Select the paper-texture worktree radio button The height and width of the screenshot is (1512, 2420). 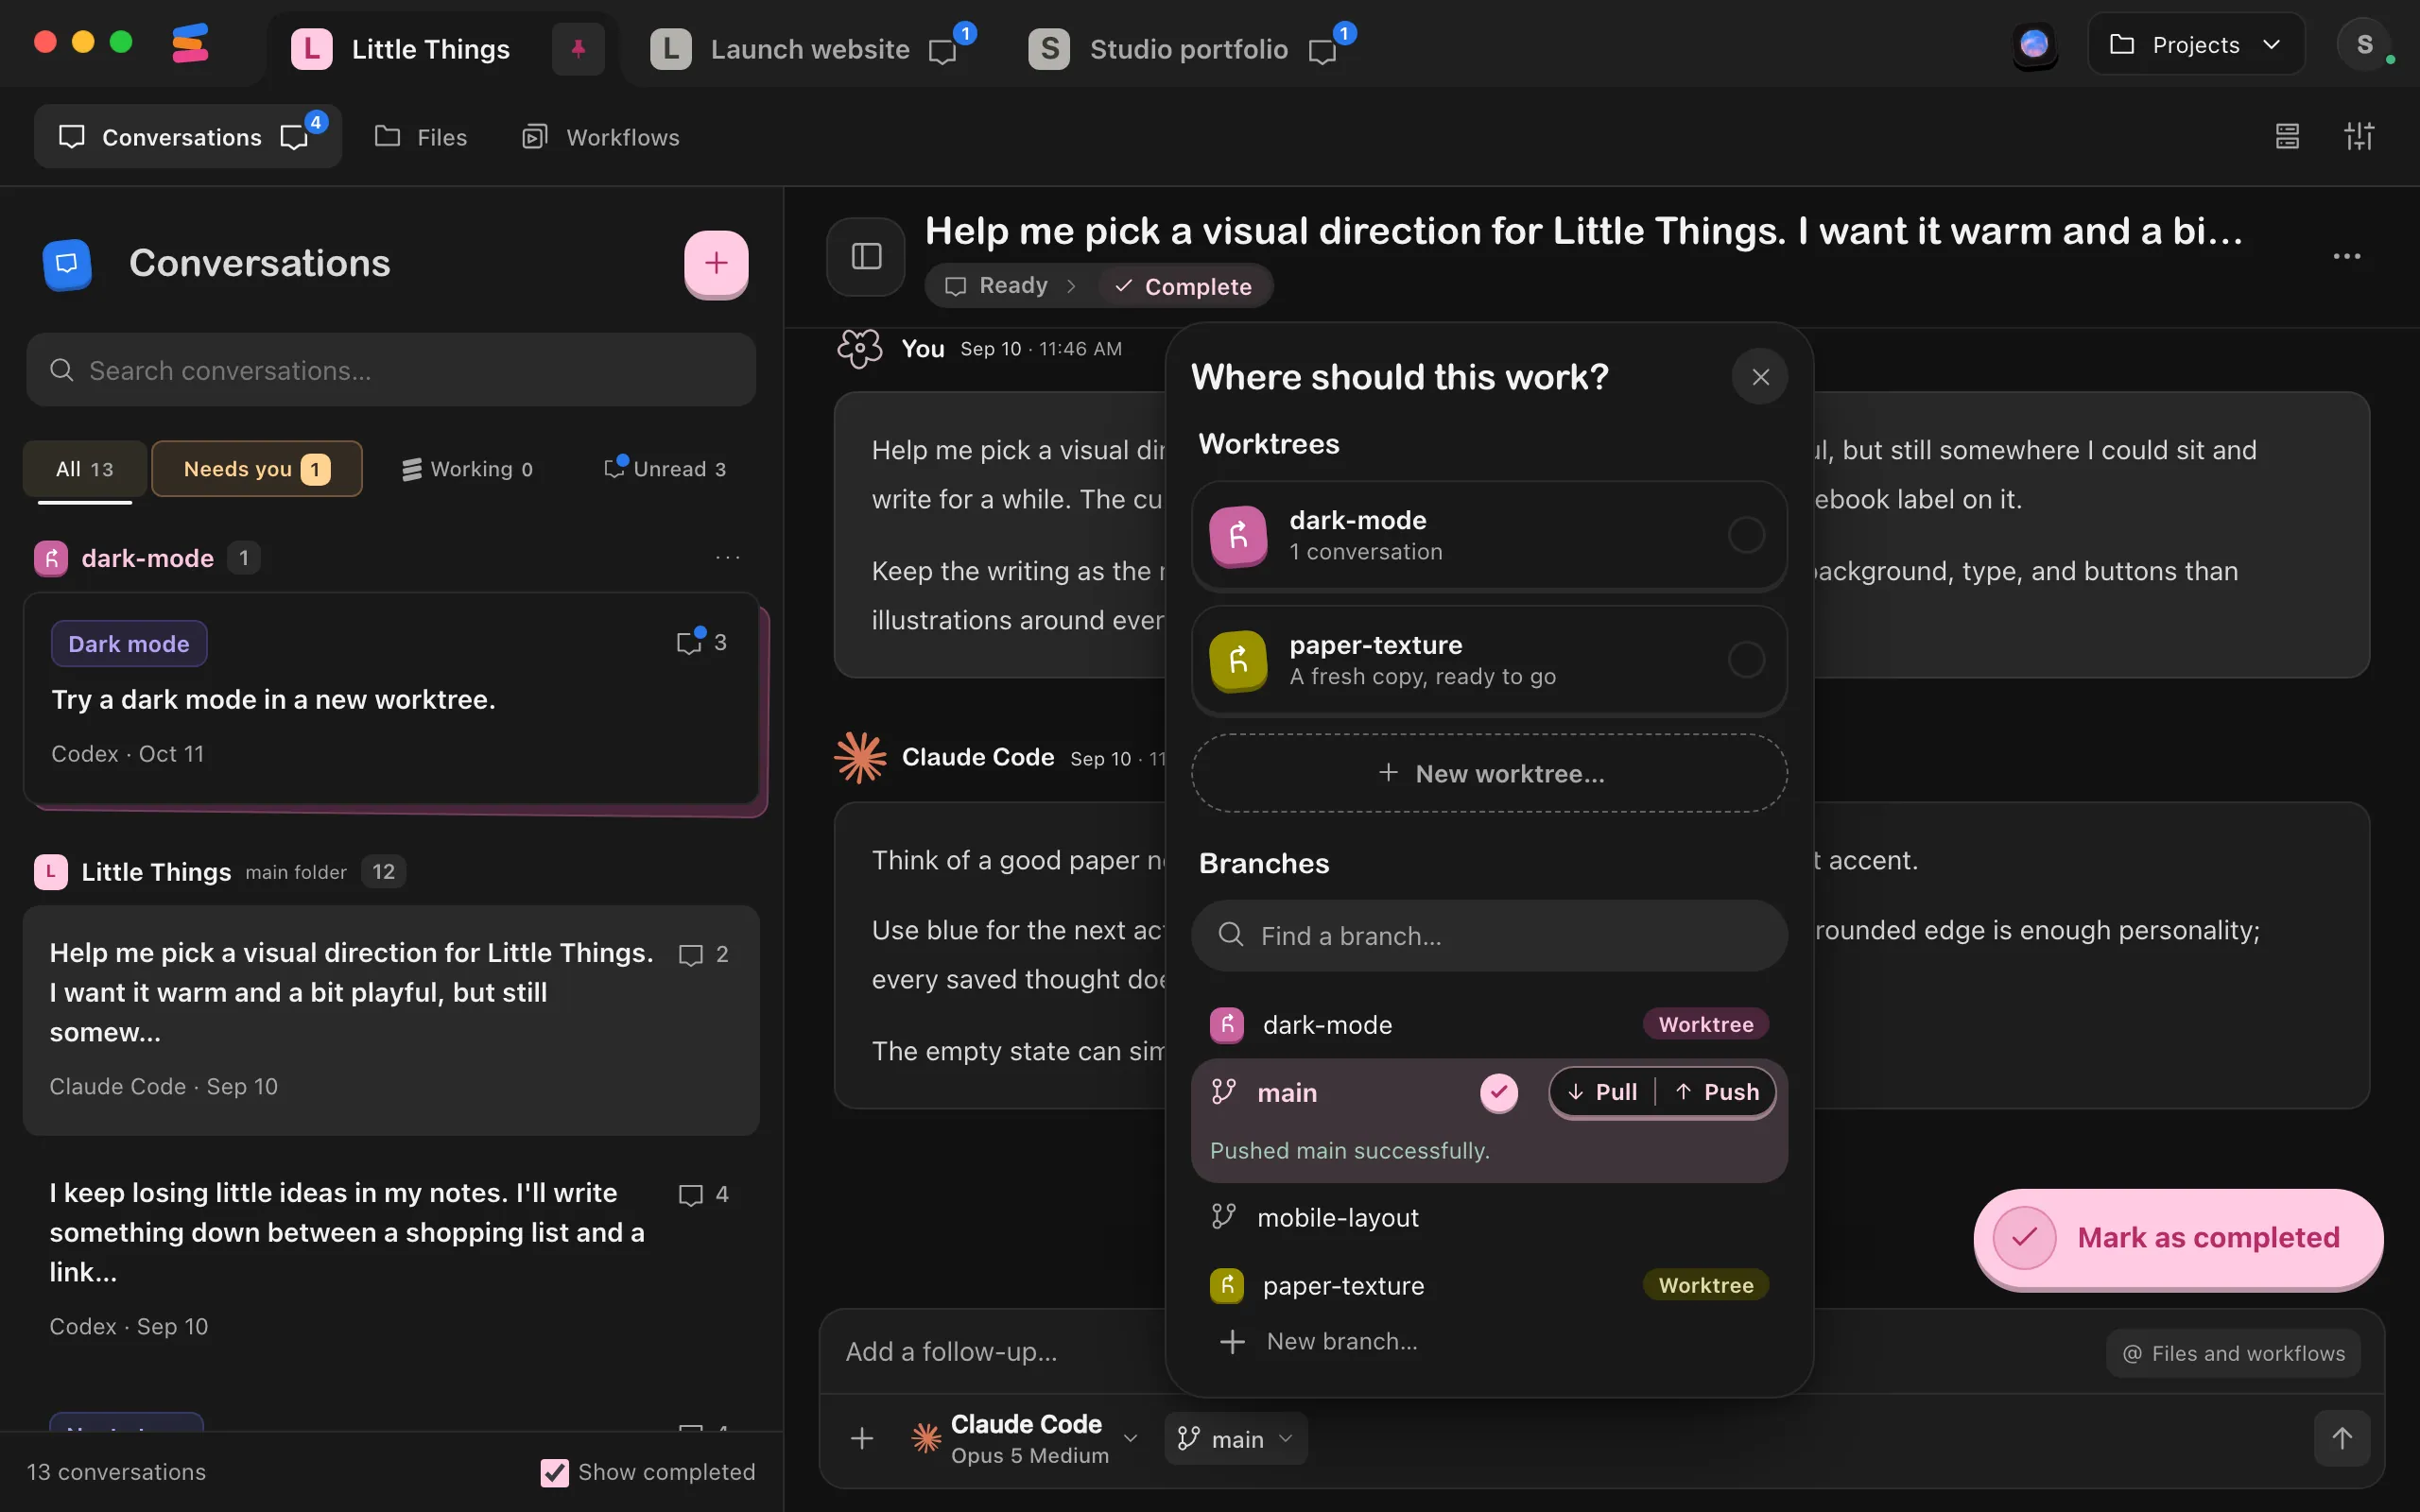pyautogui.click(x=1746, y=660)
